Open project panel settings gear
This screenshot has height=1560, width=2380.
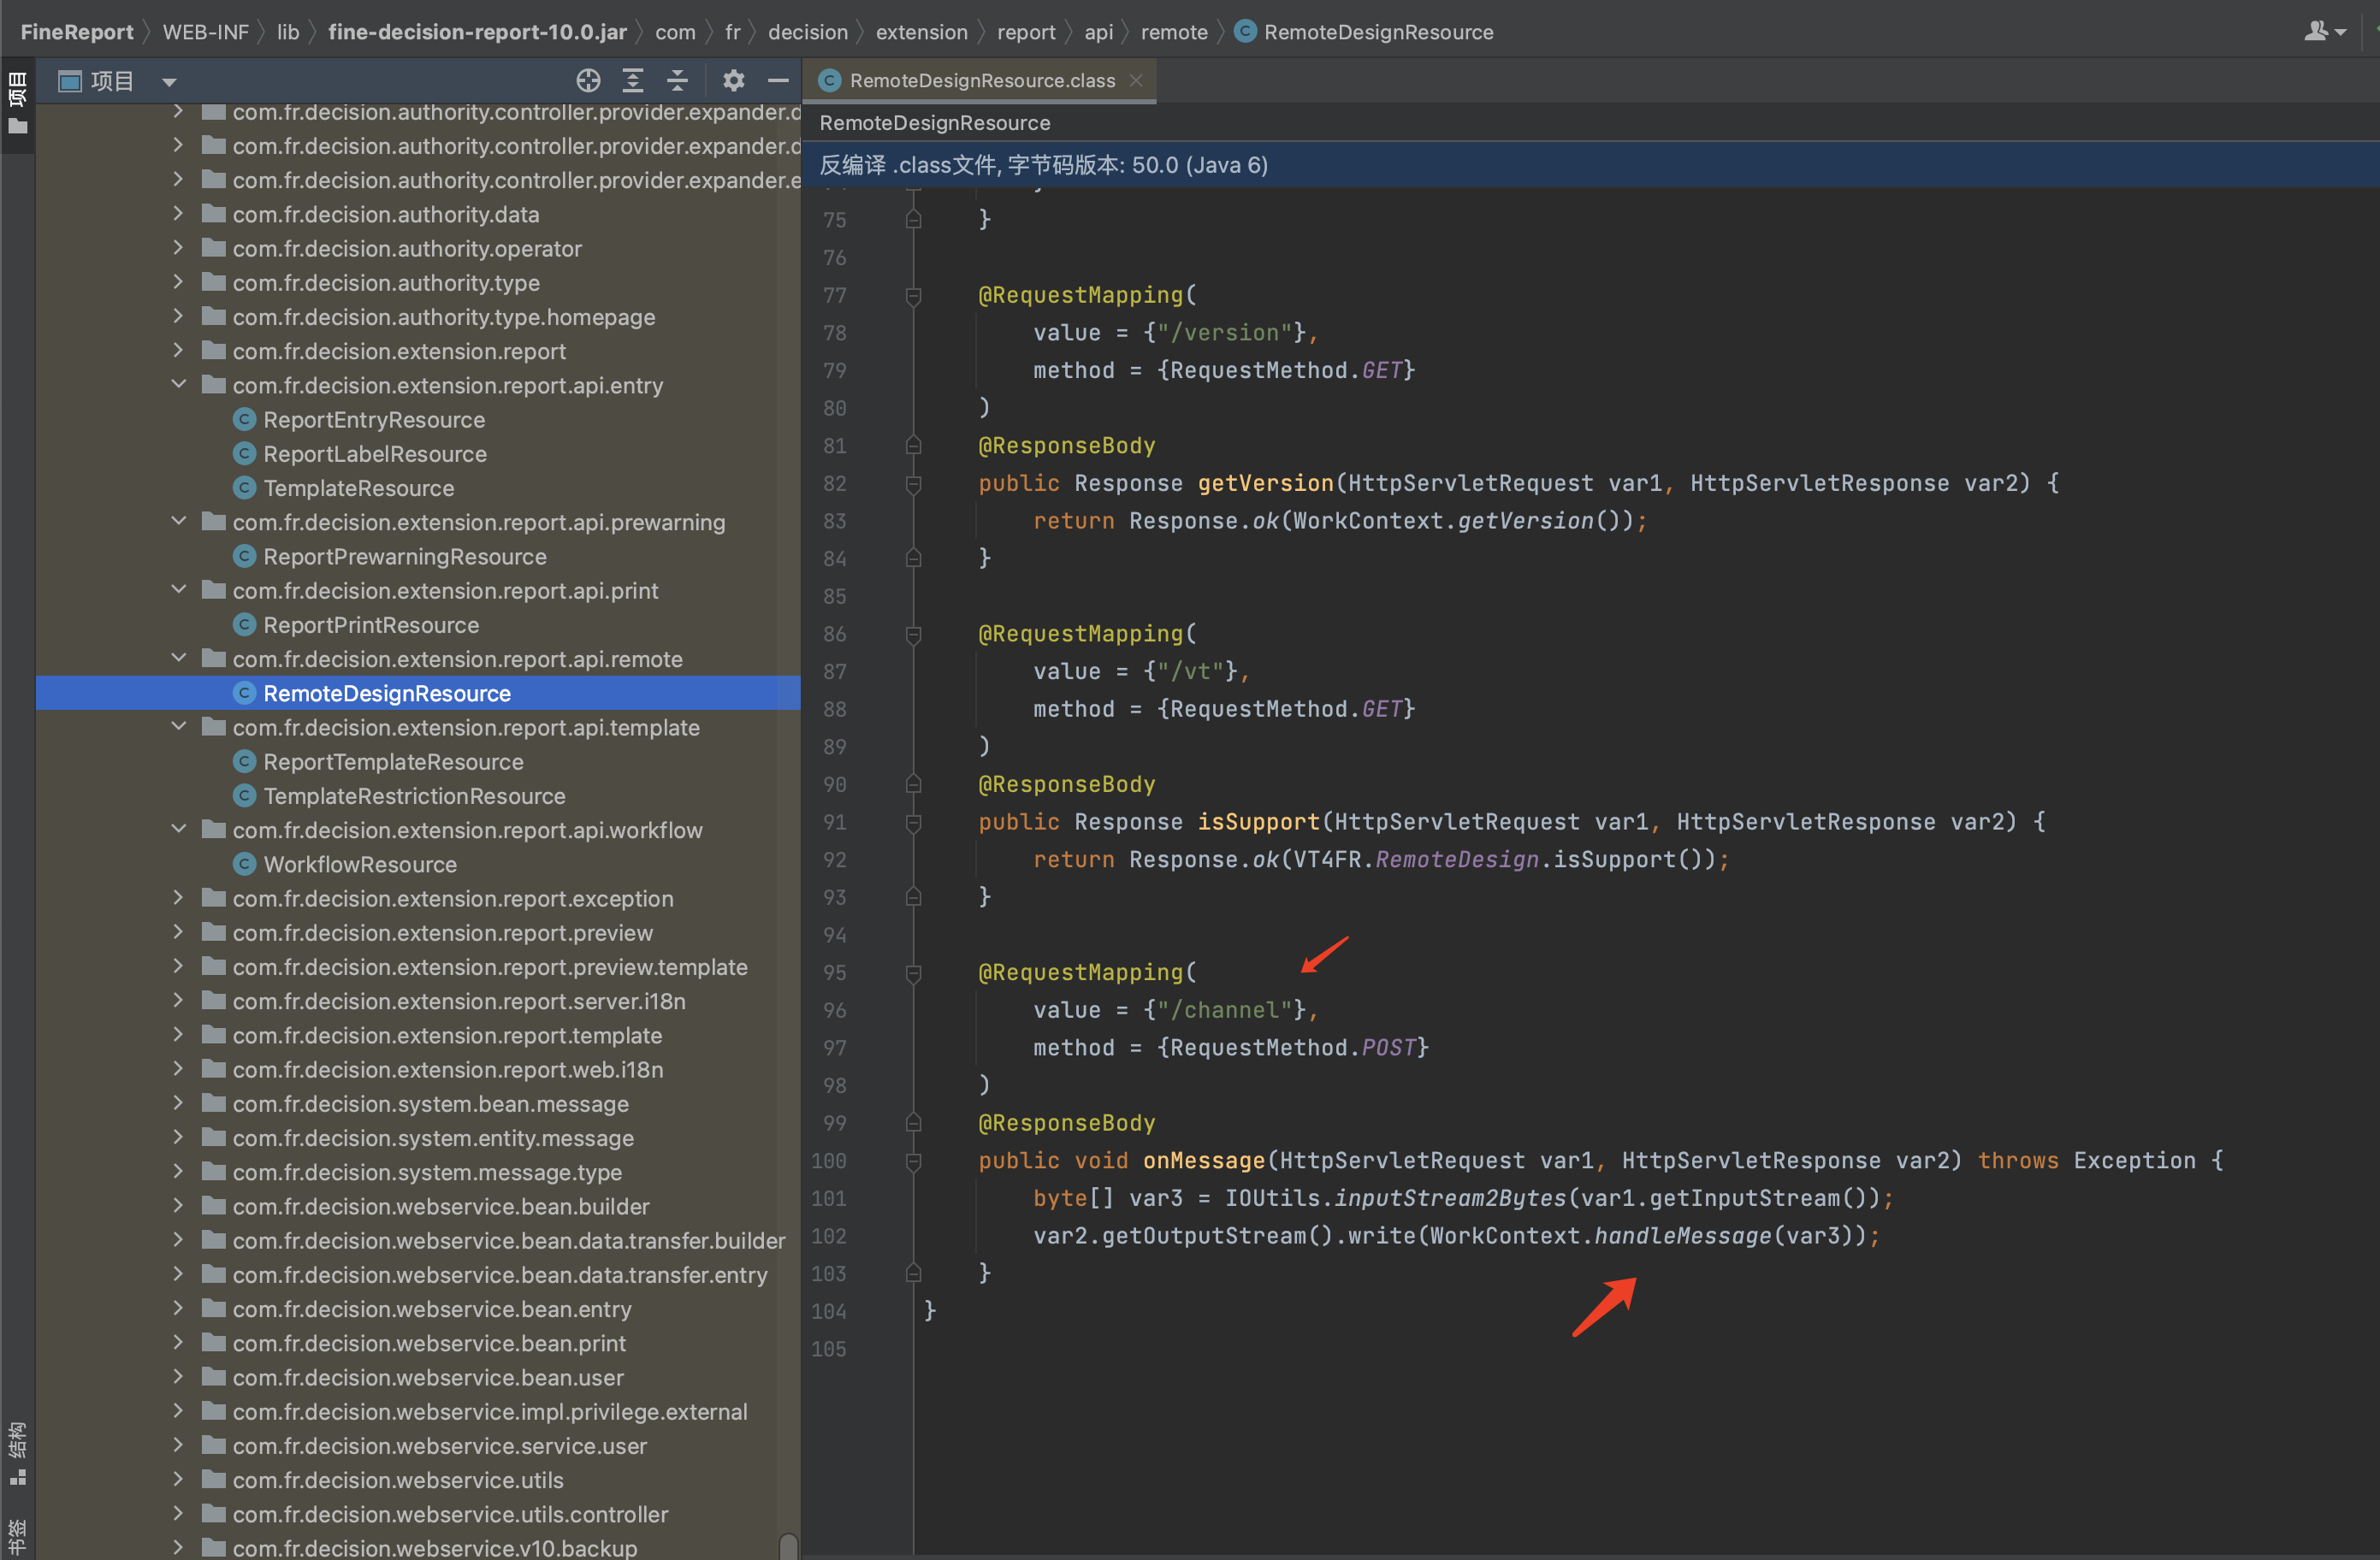[733, 81]
